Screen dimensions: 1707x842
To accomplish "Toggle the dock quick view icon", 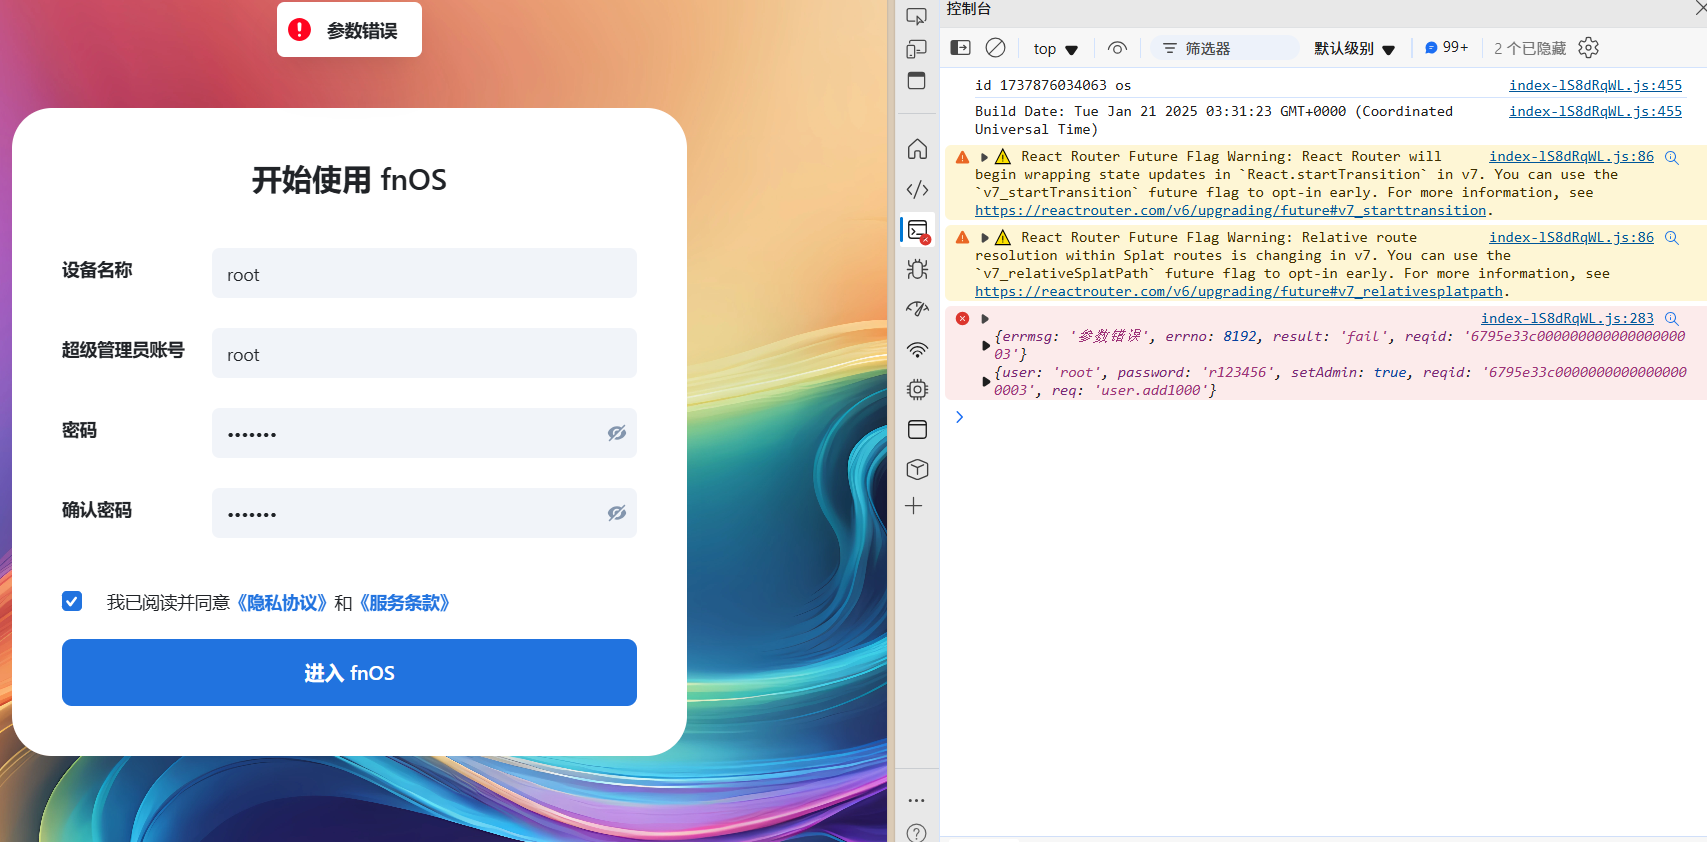I will [x=916, y=81].
